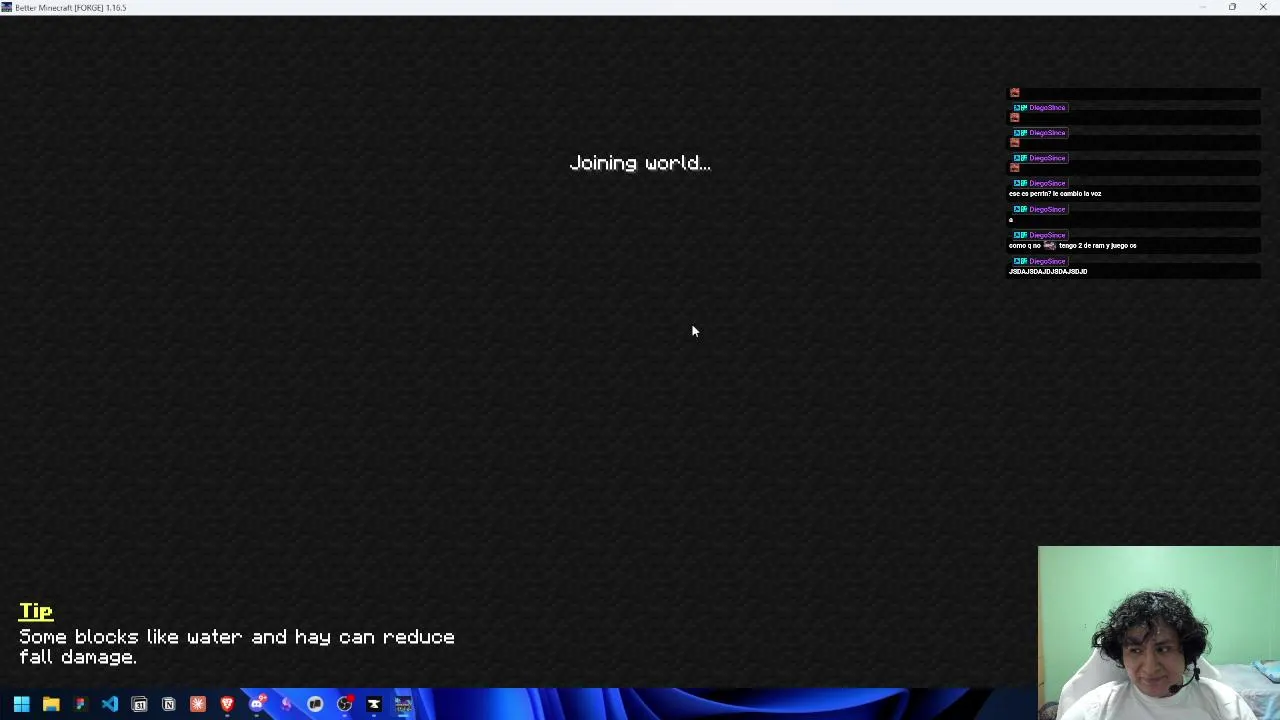Open the Figma taskbar icon
The image size is (1280, 720).
pos(80,704)
